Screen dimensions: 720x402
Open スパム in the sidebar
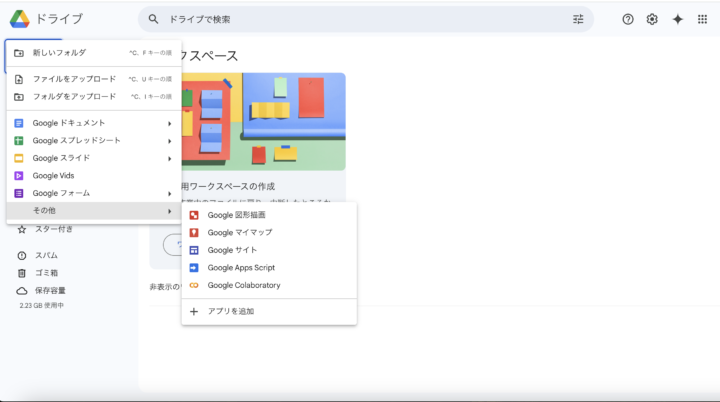(x=46, y=255)
